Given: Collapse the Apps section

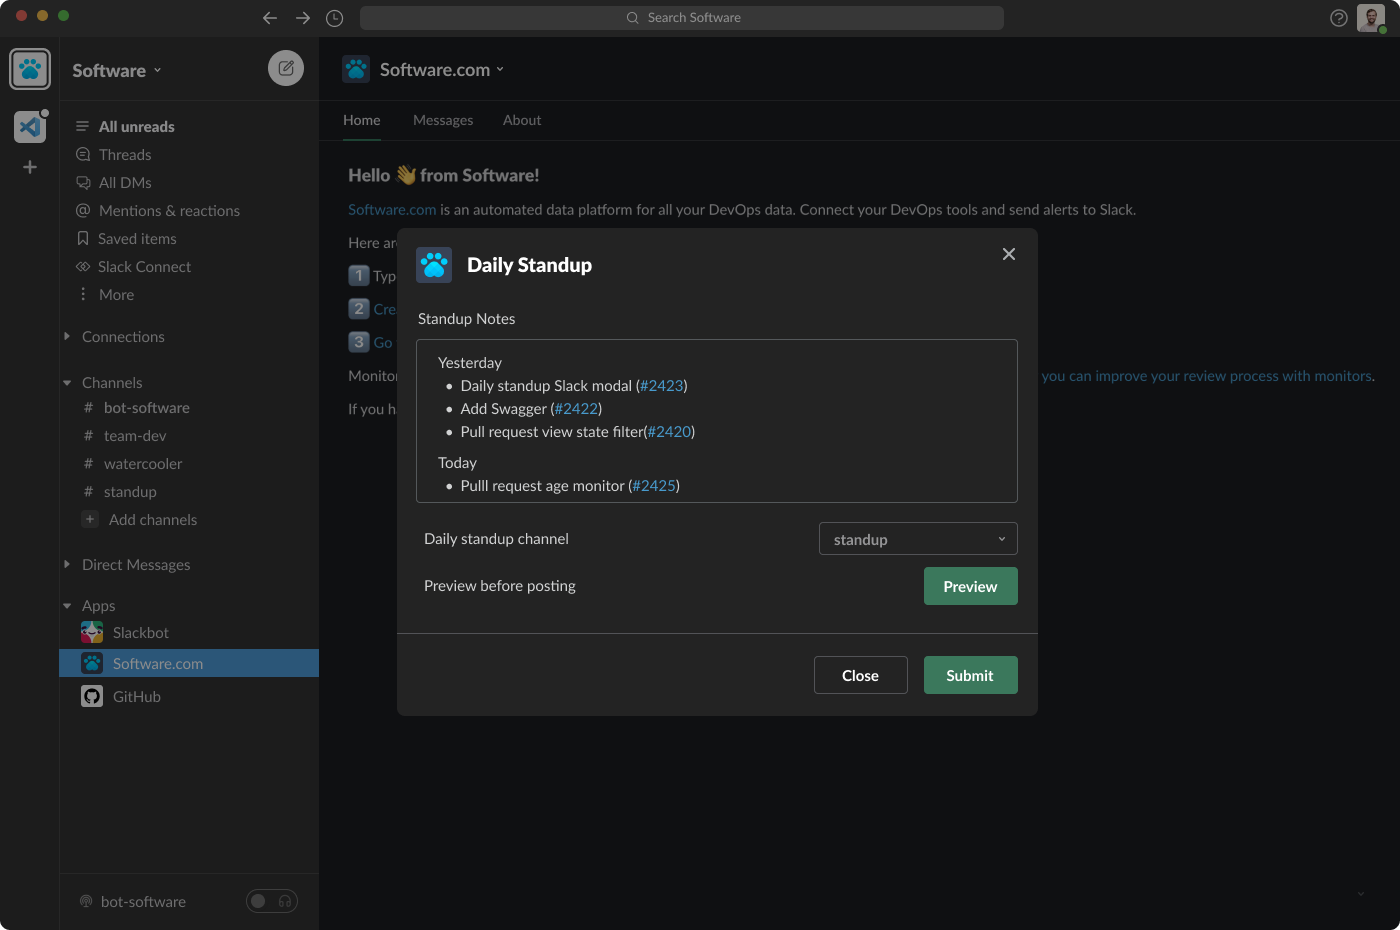Looking at the screenshot, I should tap(67, 606).
